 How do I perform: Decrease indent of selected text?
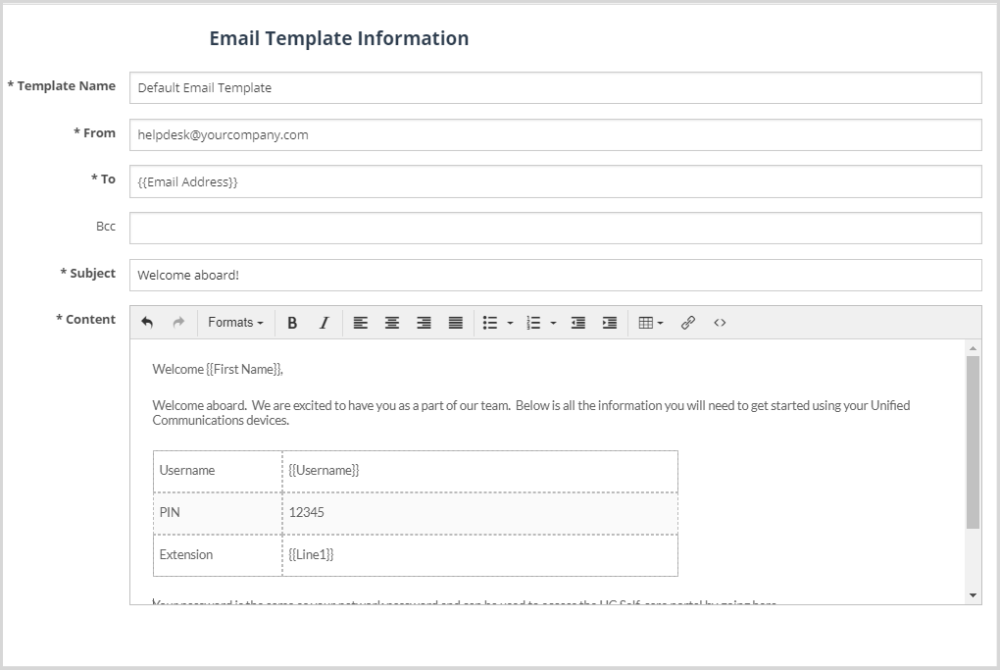click(x=577, y=322)
